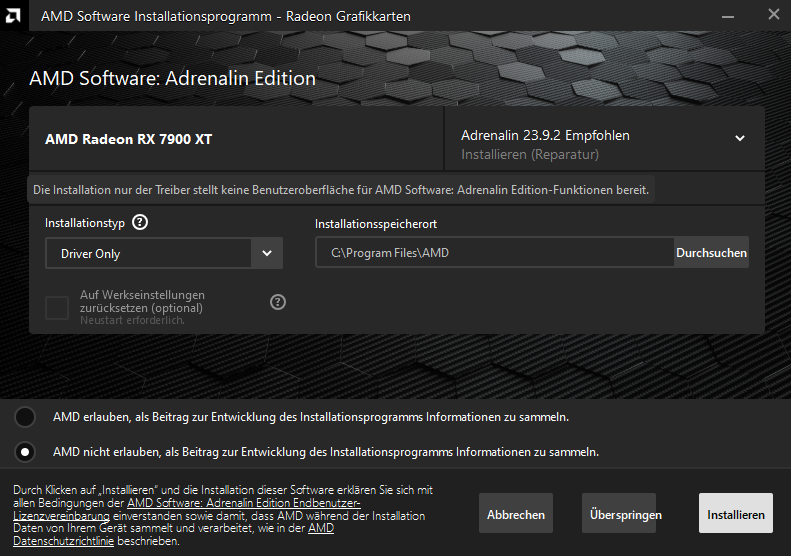Select AMD nicht erlauben radio button
Viewport: 791px width, 556px height.
pyautogui.click(x=25, y=452)
